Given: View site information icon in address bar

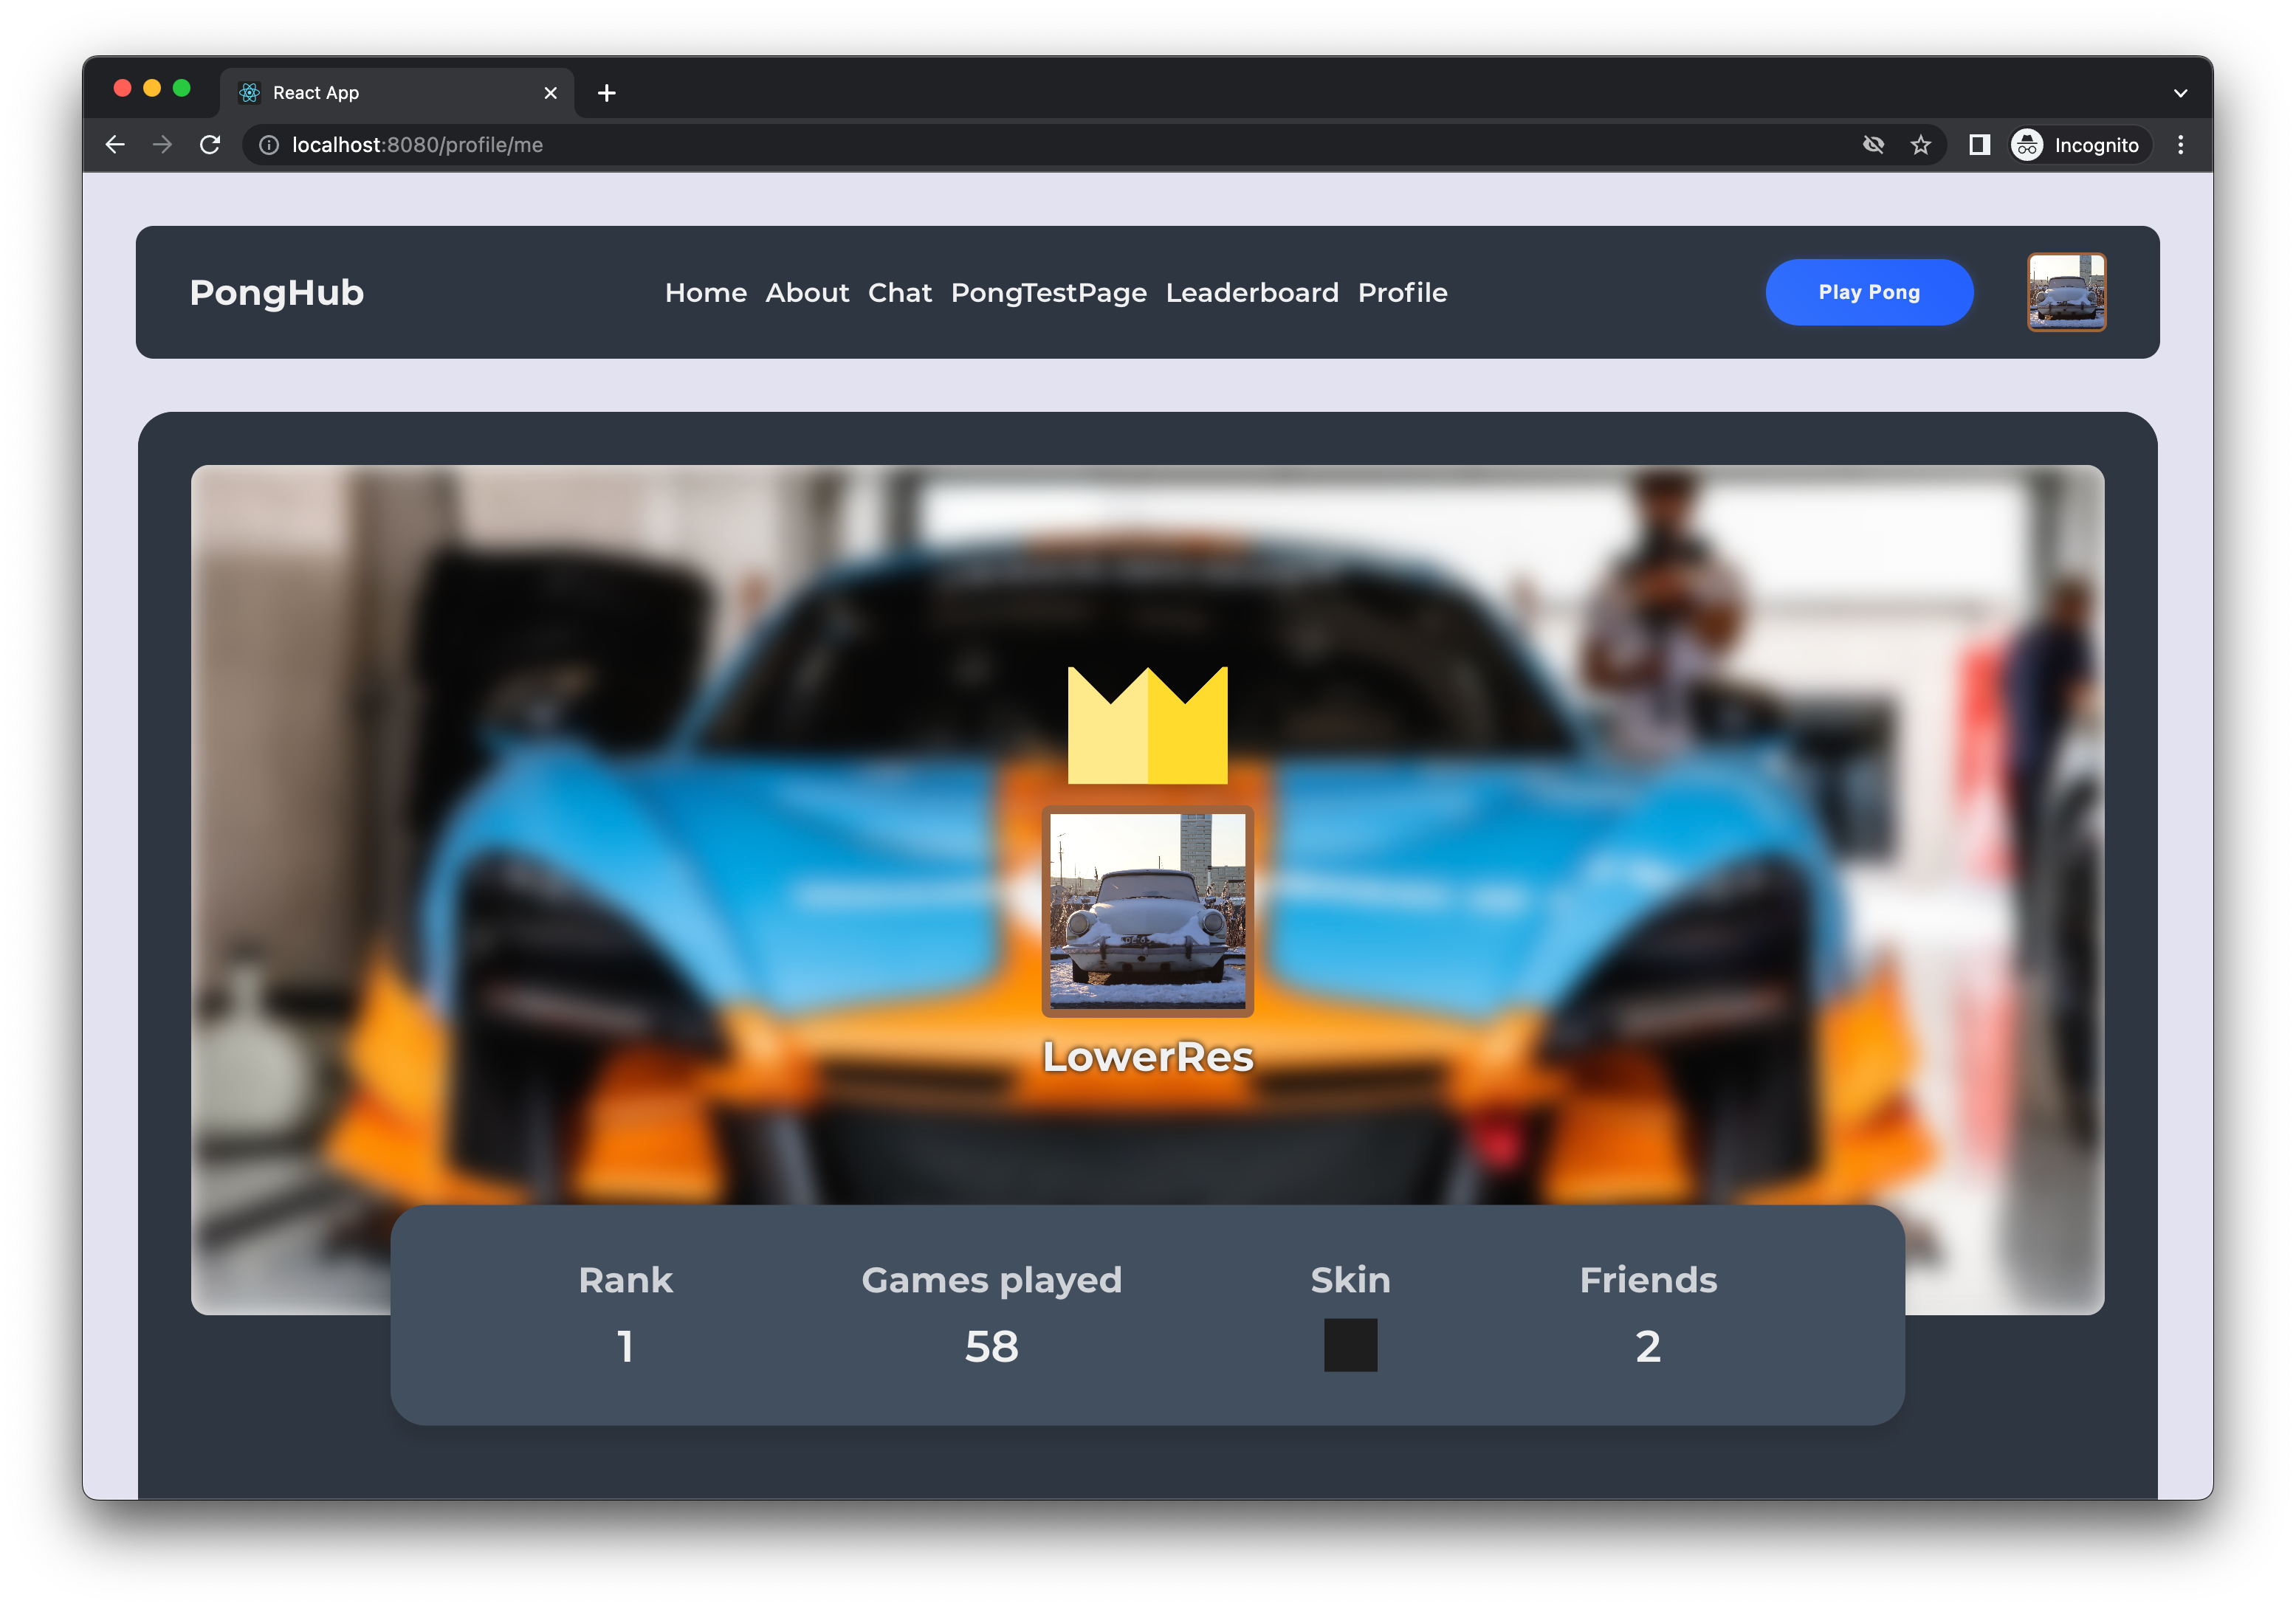Looking at the screenshot, I should pyautogui.click(x=269, y=145).
